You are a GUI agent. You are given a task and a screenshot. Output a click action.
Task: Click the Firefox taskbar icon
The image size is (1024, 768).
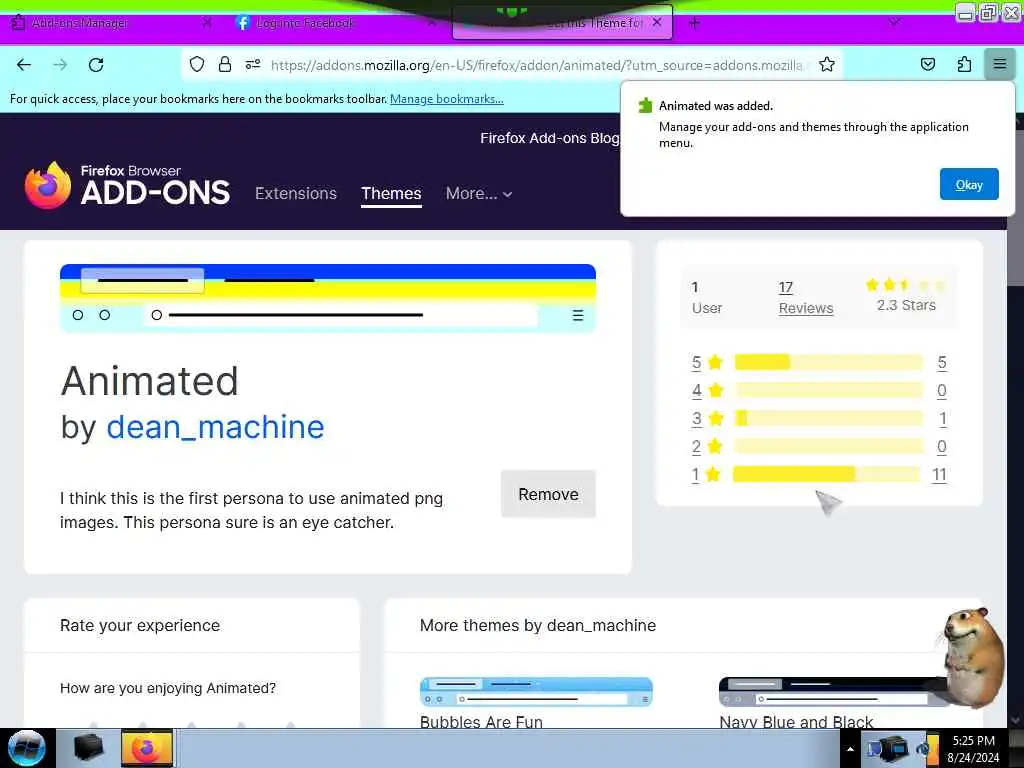pyautogui.click(x=148, y=748)
